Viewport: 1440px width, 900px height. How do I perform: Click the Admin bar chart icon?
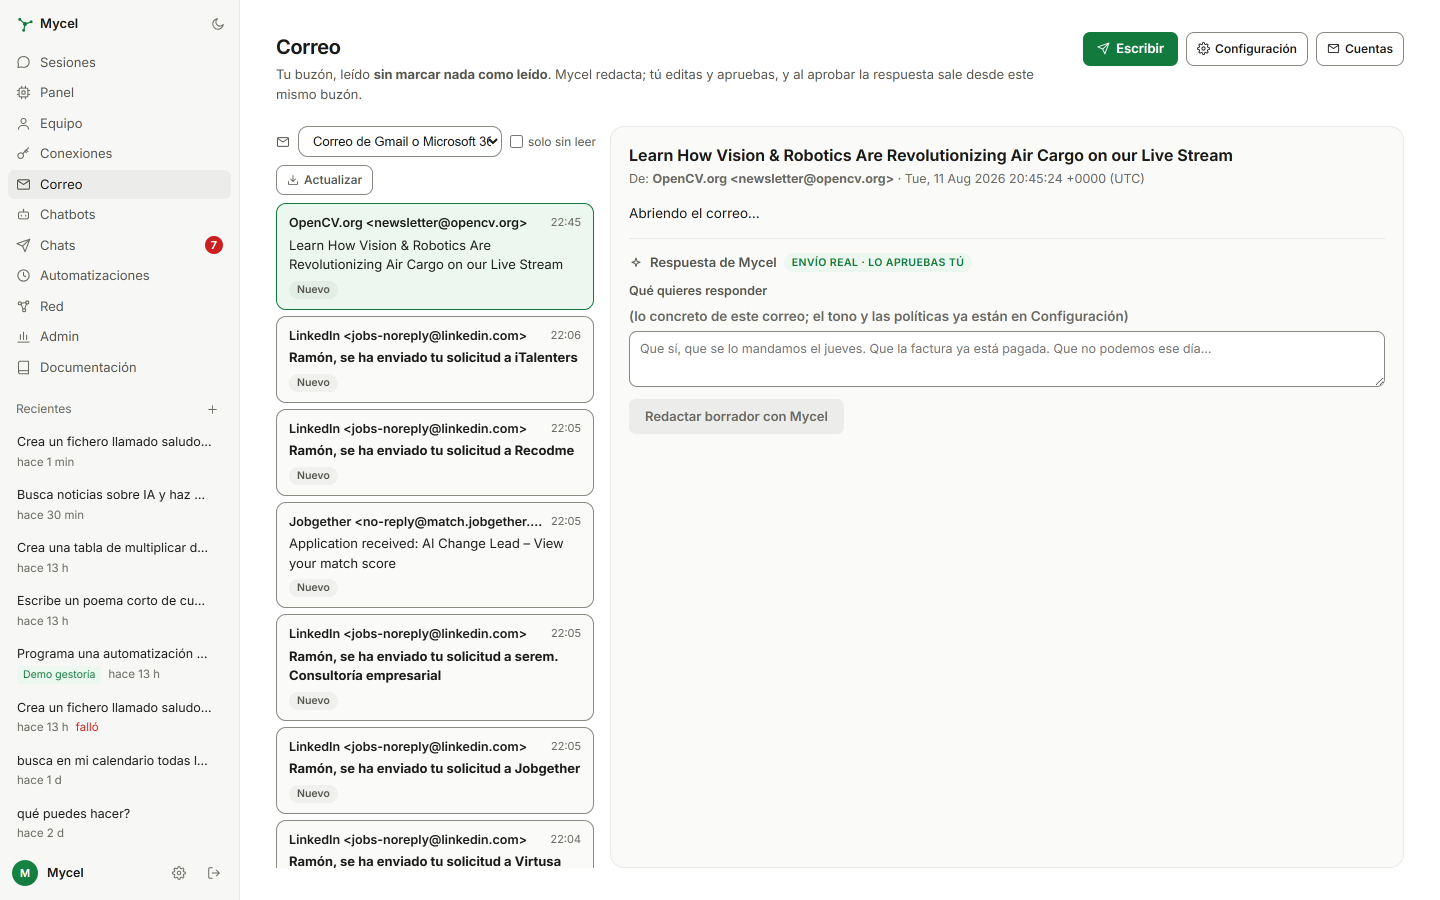(x=23, y=337)
